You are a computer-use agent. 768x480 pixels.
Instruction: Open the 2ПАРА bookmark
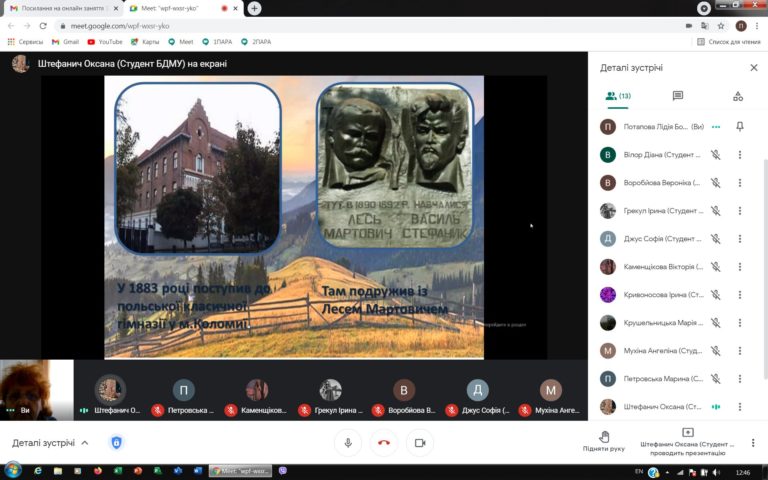(x=256, y=42)
